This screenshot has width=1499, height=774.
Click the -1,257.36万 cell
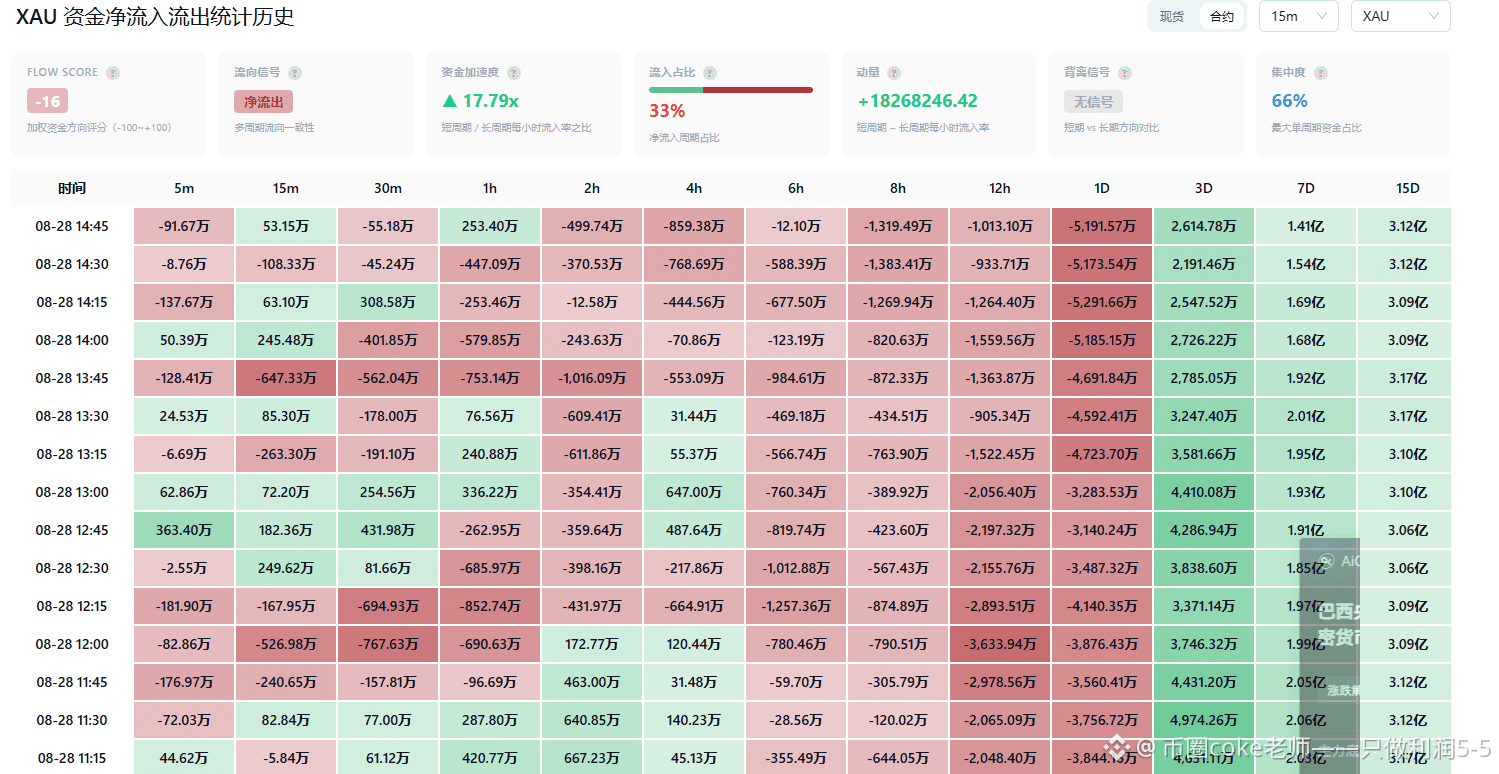pyautogui.click(x=796, y=606)
